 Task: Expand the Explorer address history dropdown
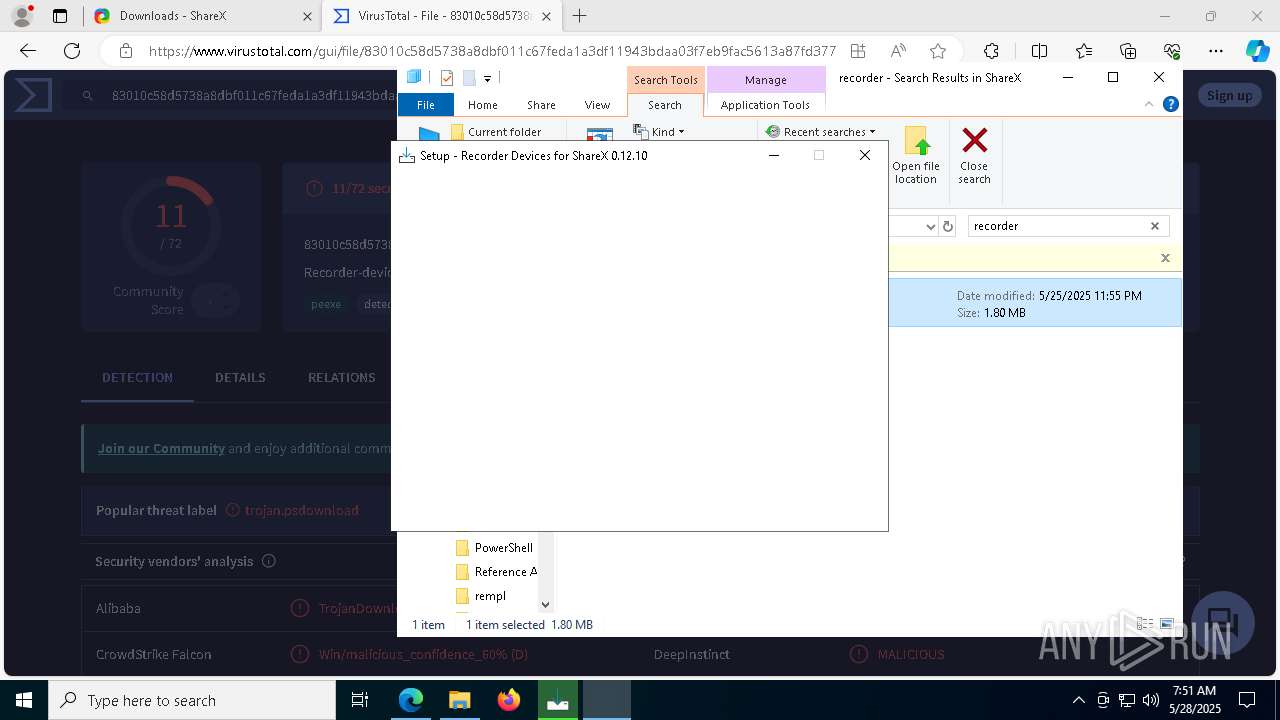(930, 226)
